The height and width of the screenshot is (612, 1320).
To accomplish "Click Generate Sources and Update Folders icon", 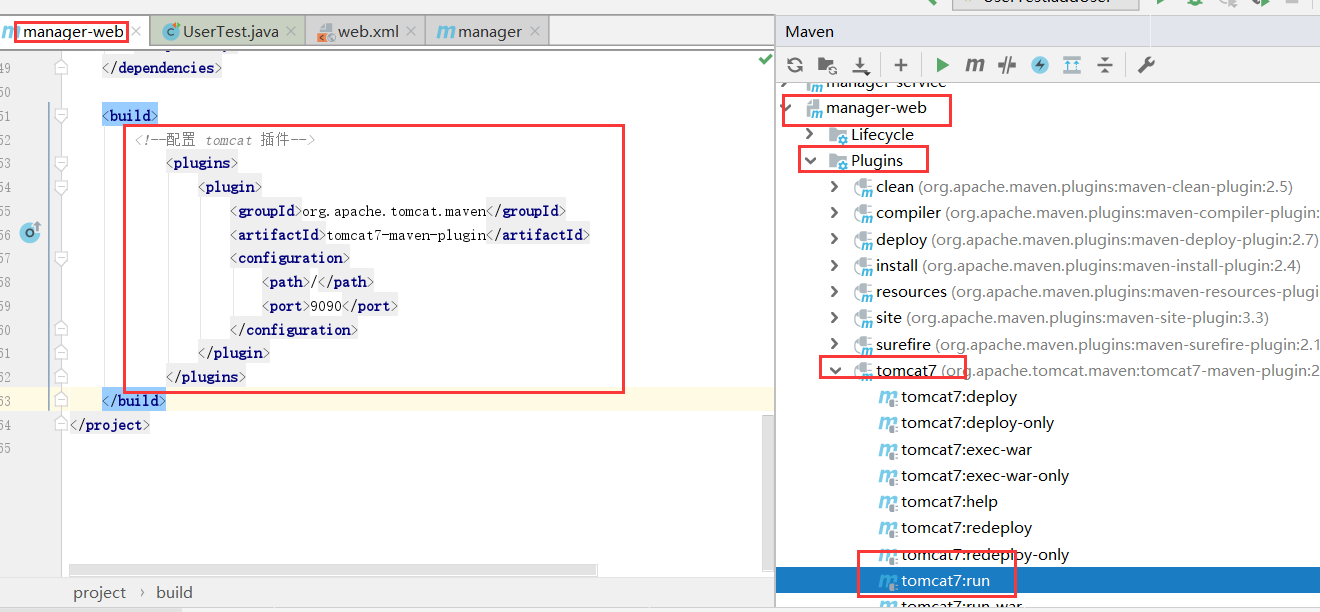I will pos(827,65).
